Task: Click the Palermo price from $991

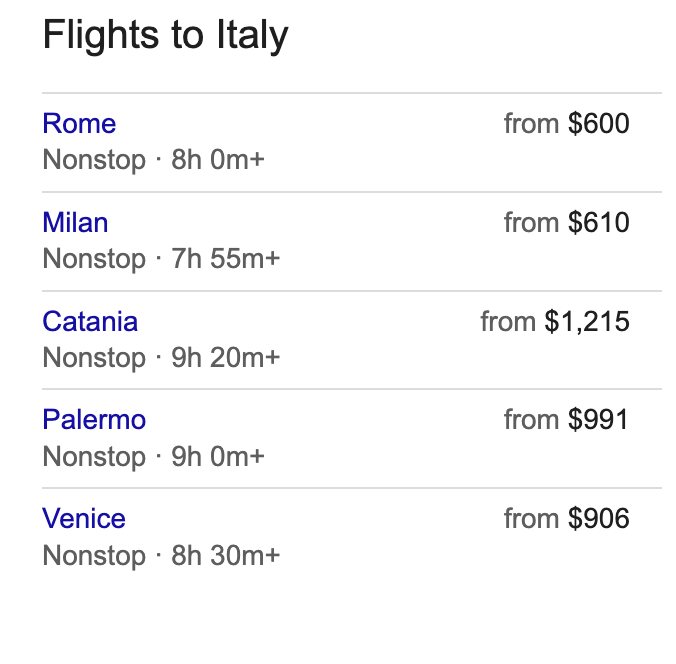Action: 566,420
